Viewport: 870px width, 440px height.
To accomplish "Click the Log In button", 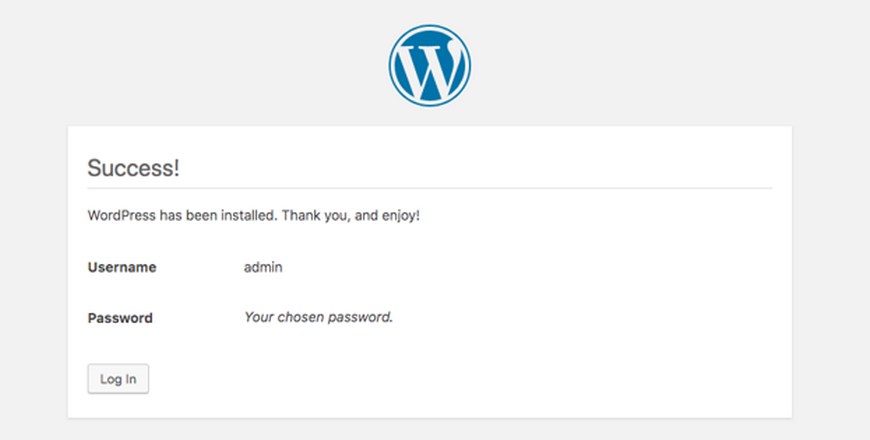I will click(x=118, y=379).
